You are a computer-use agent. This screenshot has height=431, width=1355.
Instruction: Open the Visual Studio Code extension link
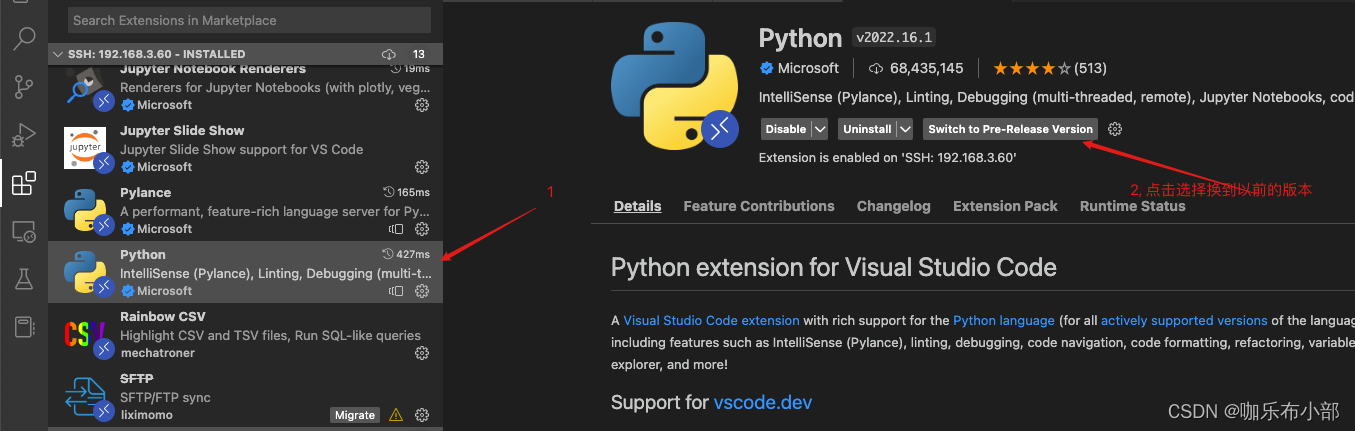(x=711, y=321)
